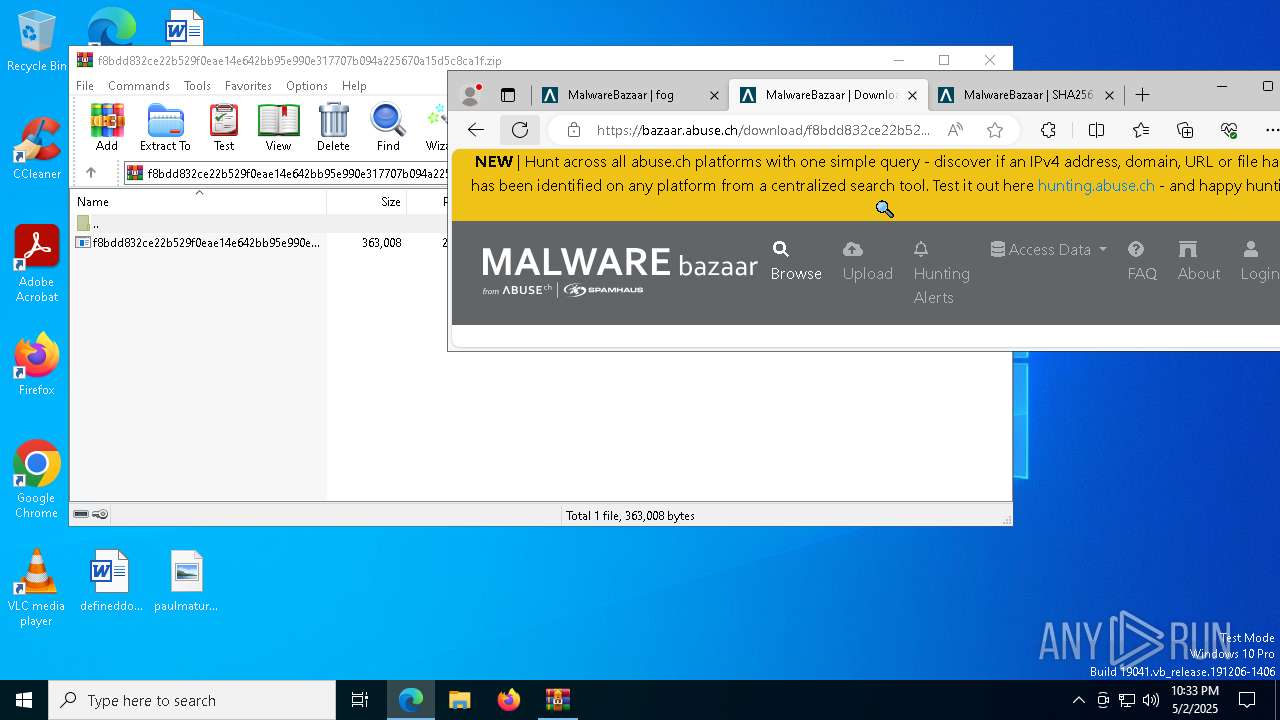Open the Favorites menu in WinRAR
The image size is (1280, 720).
[x=248, y=86]
